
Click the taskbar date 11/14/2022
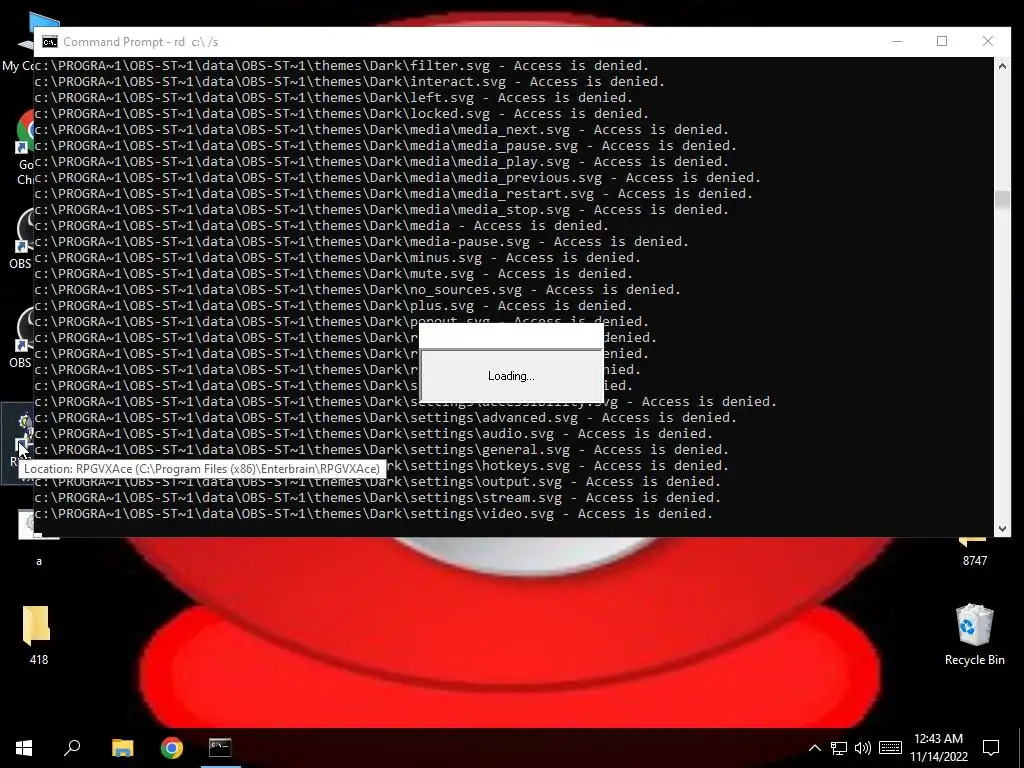tap(938, 758)
